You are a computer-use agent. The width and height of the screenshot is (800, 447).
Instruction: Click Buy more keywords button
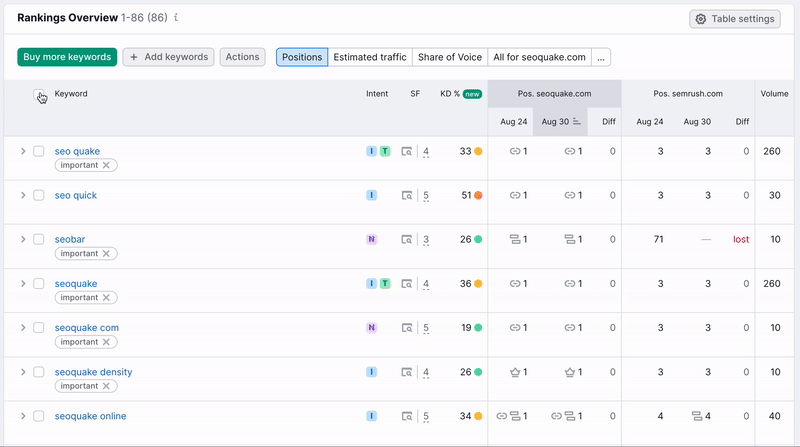pos(67,57)
